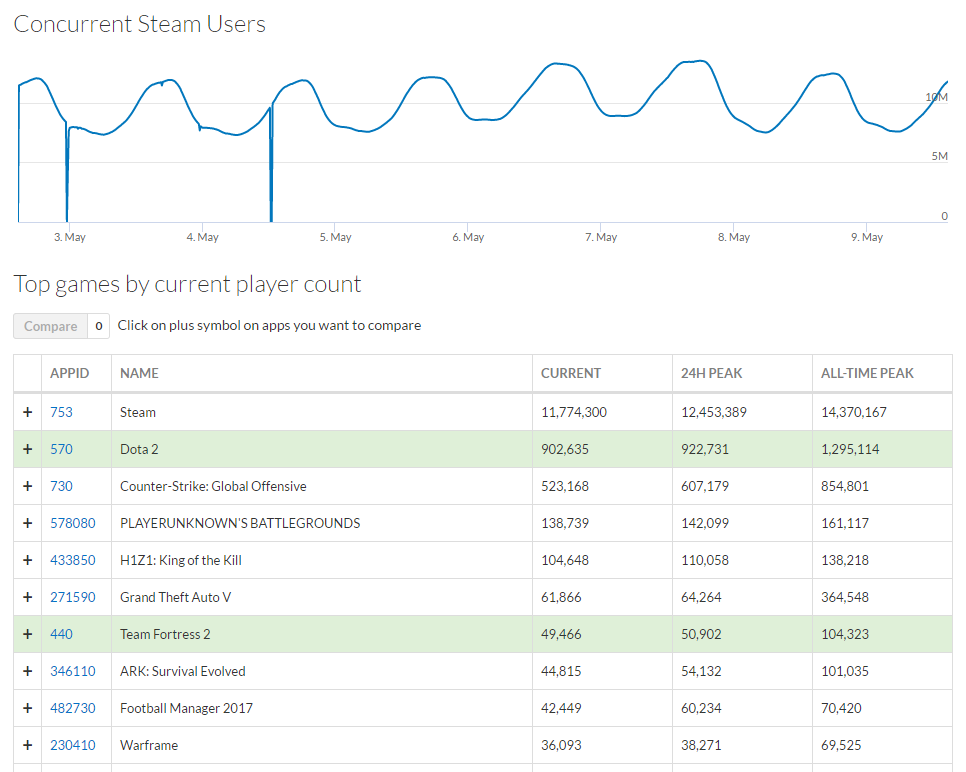Toggle Warframe's compare plus symbol
Viewport: 966px width, 772px height.
coord(27,745)
